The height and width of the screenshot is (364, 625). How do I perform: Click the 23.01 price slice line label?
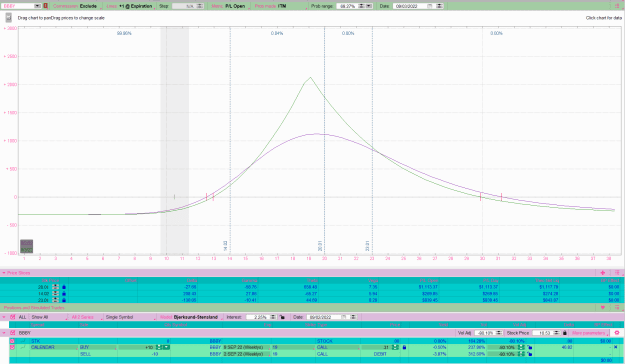(x=368, y=246)
